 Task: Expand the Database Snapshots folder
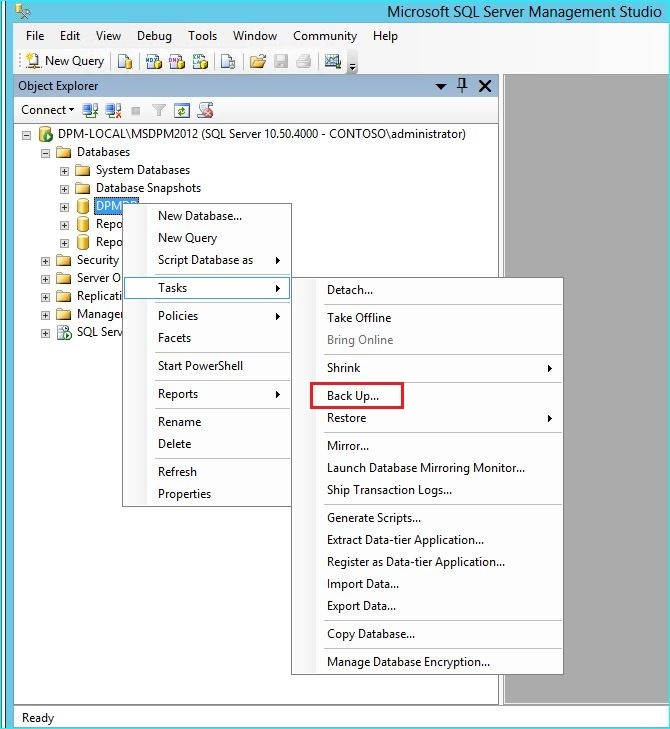coord(64,189)
